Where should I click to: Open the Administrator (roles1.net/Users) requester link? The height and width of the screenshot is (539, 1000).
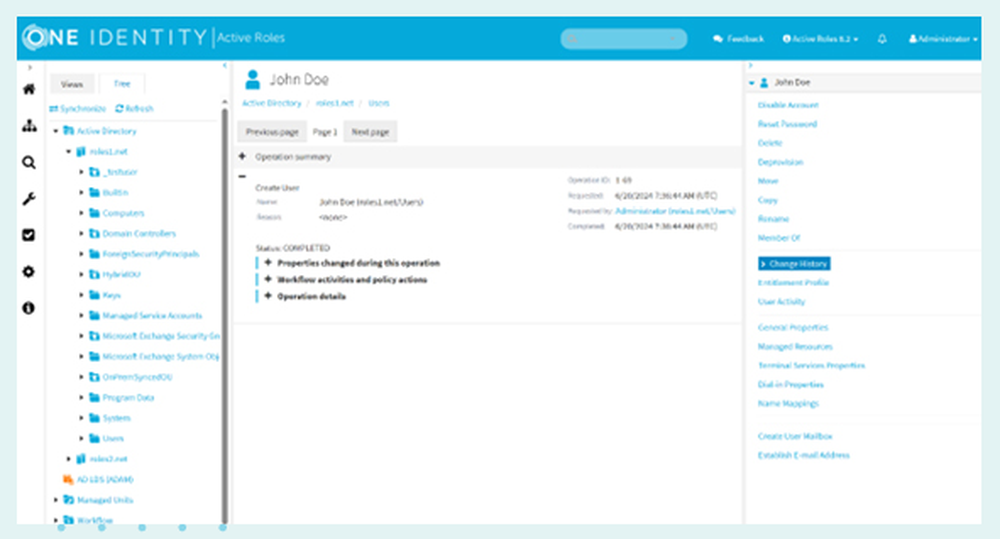[675, 210]
